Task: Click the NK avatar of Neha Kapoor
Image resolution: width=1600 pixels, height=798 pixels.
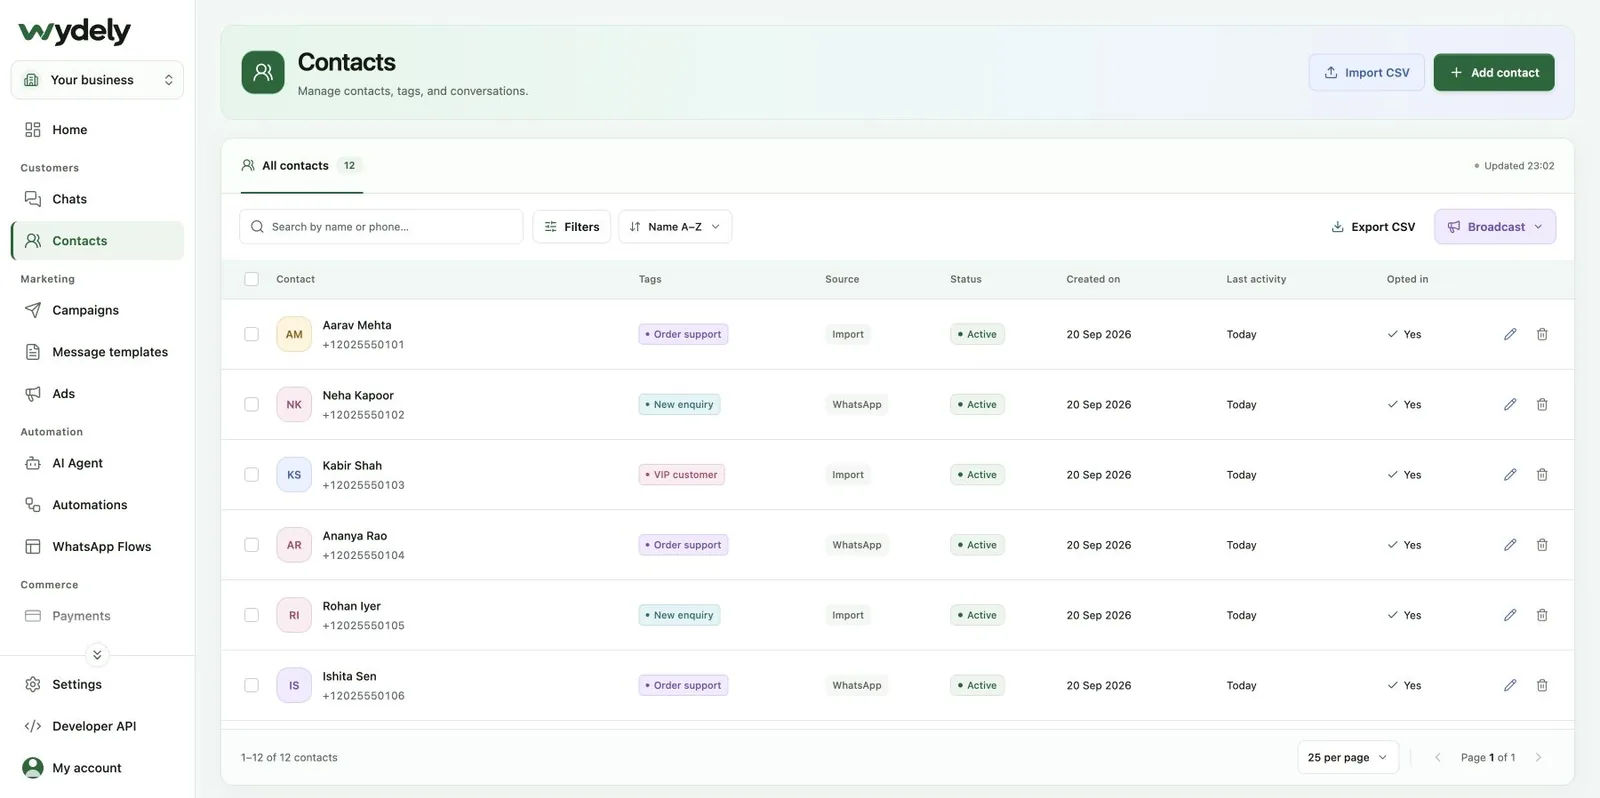Action: (x=294, y=404)
